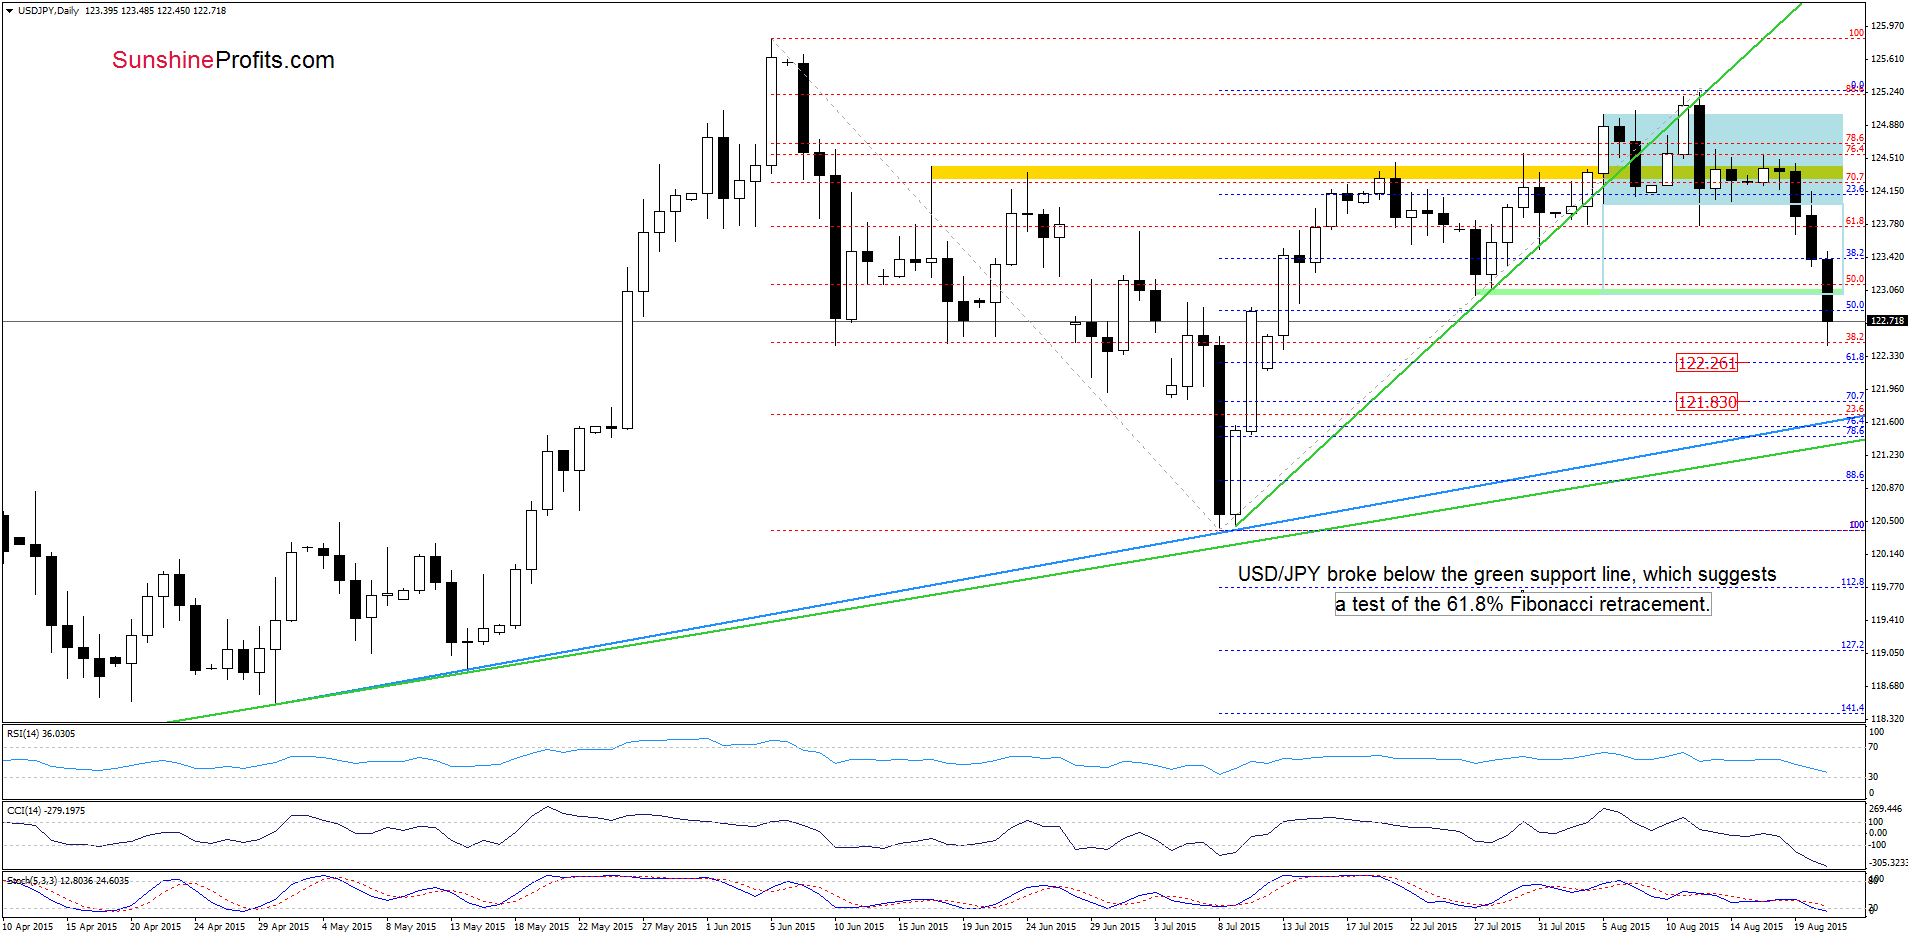
Task: Click the USDJPY,Daily chart title
Action: pos(48,11)
